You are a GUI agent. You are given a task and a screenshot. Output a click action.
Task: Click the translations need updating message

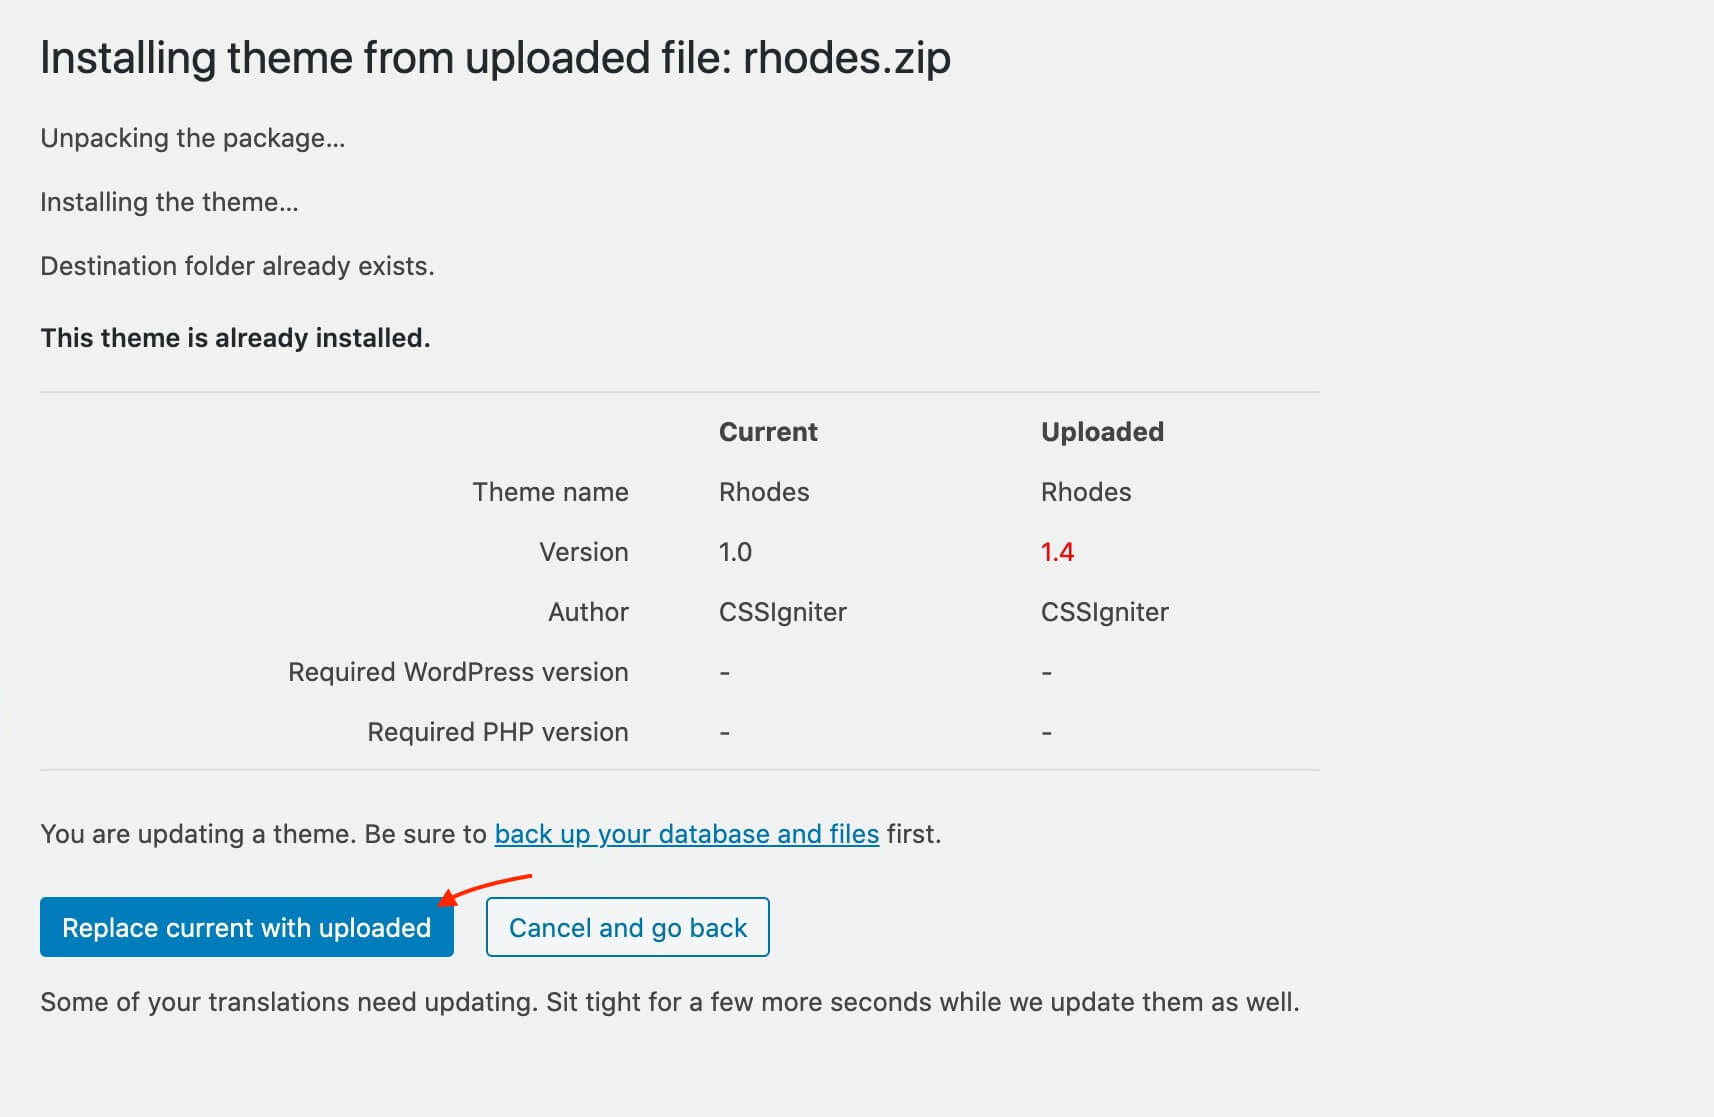[x=670, y=1002]
